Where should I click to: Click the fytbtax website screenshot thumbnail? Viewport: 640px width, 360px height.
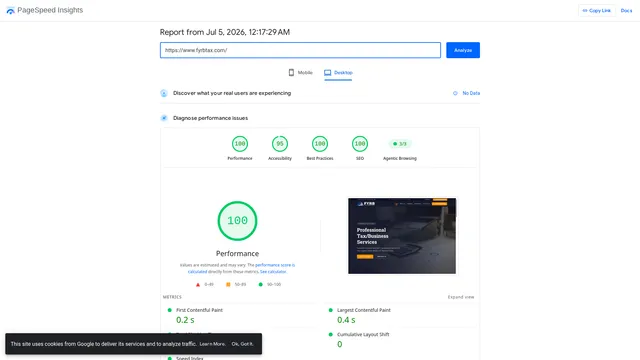402,236
